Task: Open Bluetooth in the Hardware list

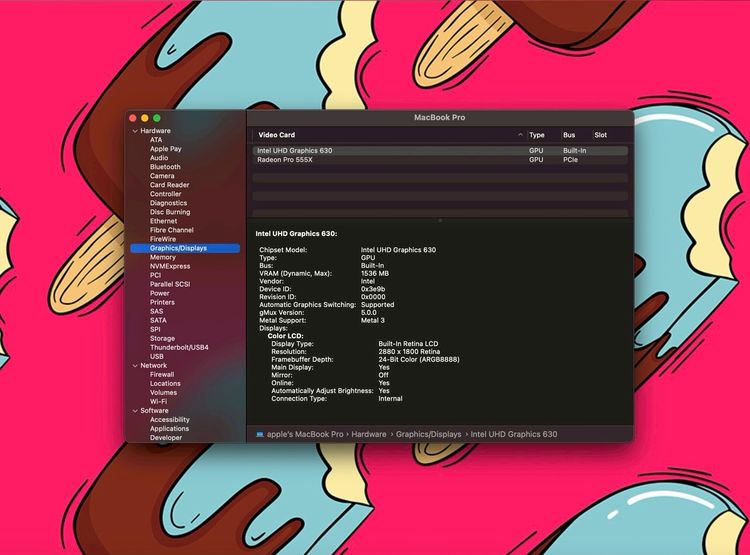Action: pos(165,167)
